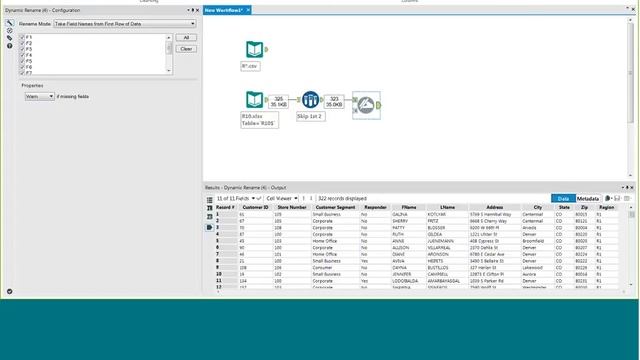640x360 pixels.
Task: Close the New Workflow1* tab
Action: coord(248,10)
